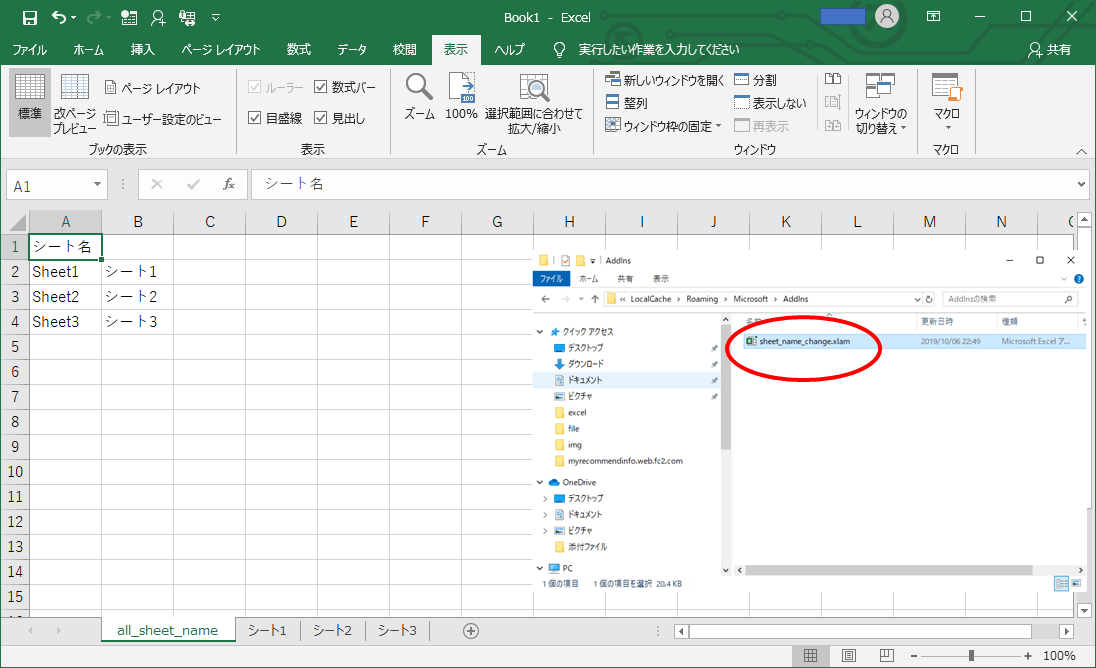This screenshot has height=668, width=1096.
Task: Uncheck the 目盛線 gridlines checkbox
Action: (255, 118)
